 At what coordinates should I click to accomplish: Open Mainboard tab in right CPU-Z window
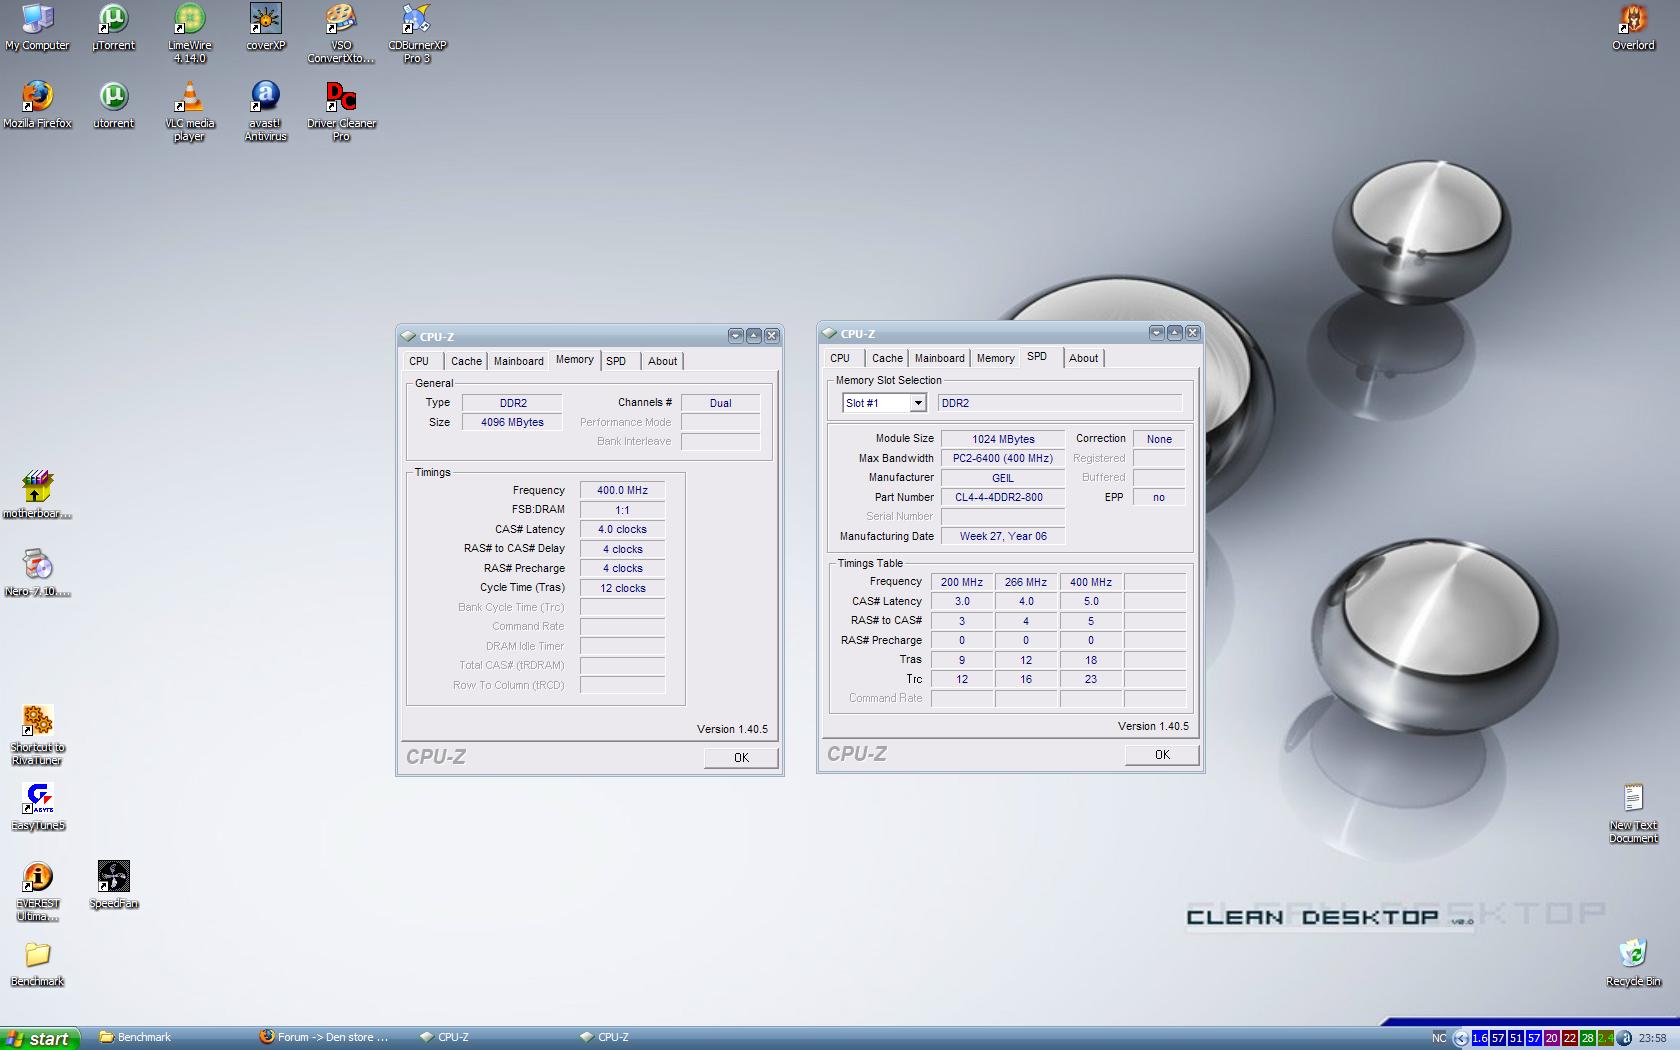click(939, 358)
